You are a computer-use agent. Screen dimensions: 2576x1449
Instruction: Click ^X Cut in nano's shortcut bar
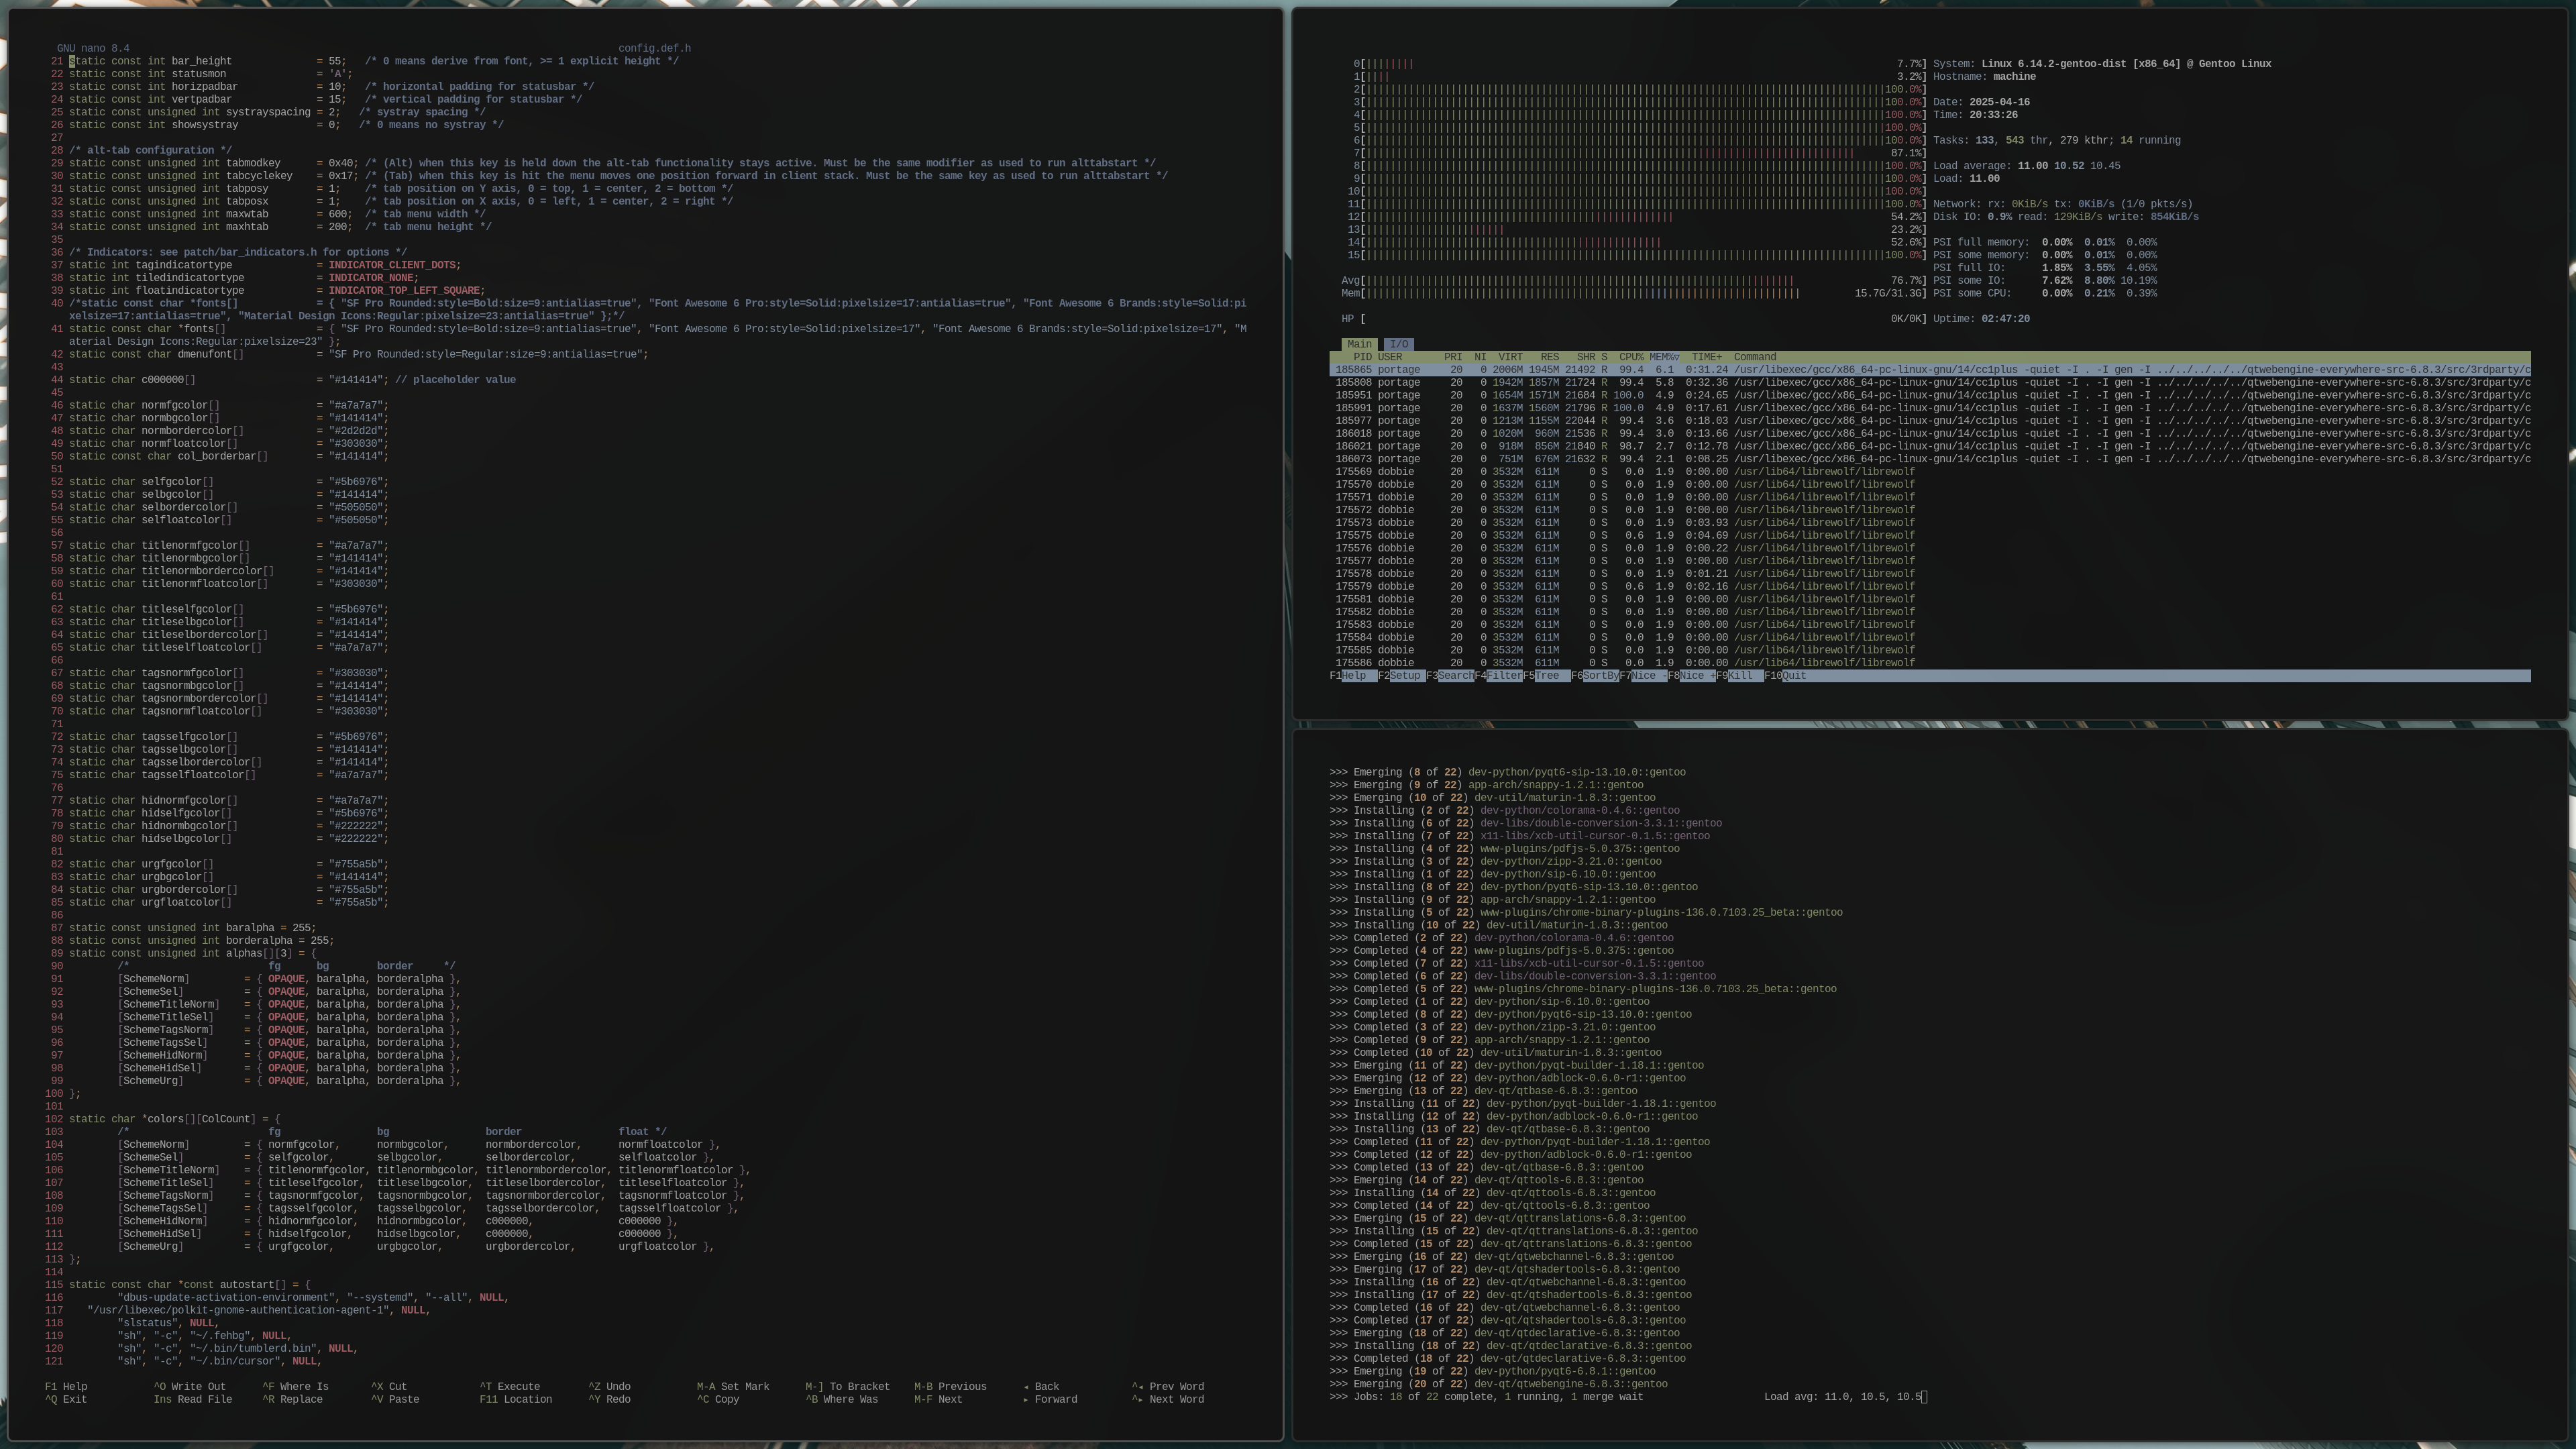pyautogui.click(x=389, y=1387)
